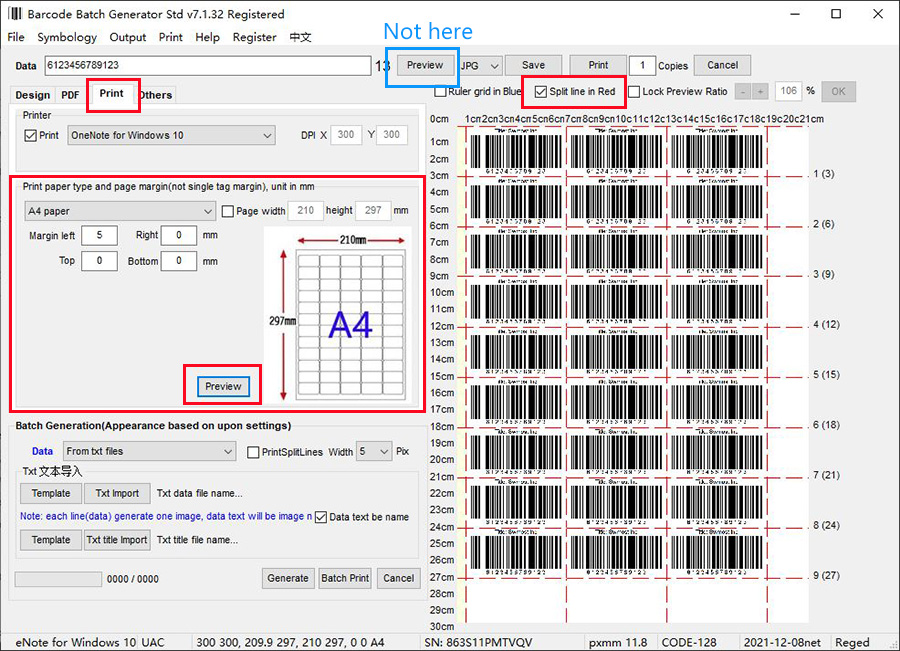Click the Txt Import button

117,493
